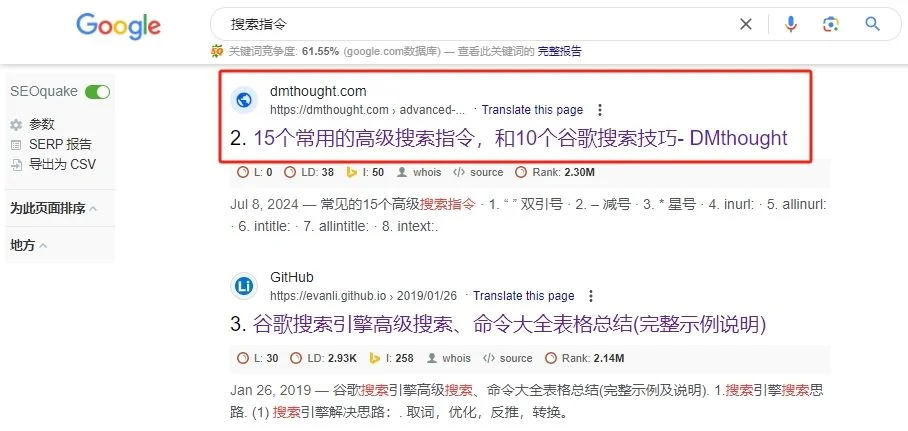Viewport: 908px width, 431px height.
Task: Toggle the SEOquake switch off
Action: pos(97,92)
